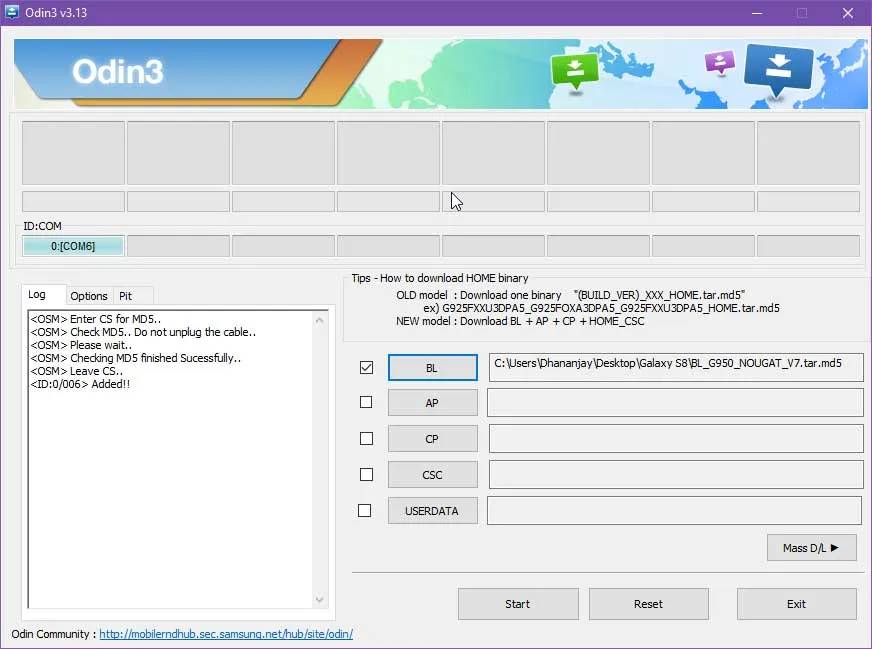The height and width of the screenshot is (649, 872).
Task: Toggle the USERDATA checkbox
Action: click(365, 510)
